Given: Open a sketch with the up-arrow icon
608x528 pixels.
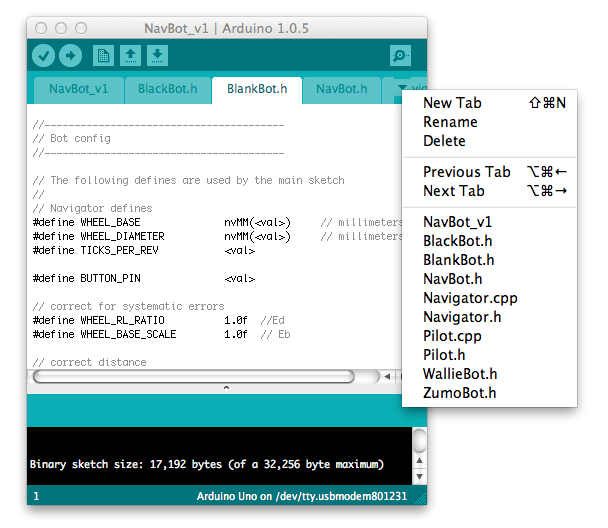Looking at the screenshot, I should 130,55.
